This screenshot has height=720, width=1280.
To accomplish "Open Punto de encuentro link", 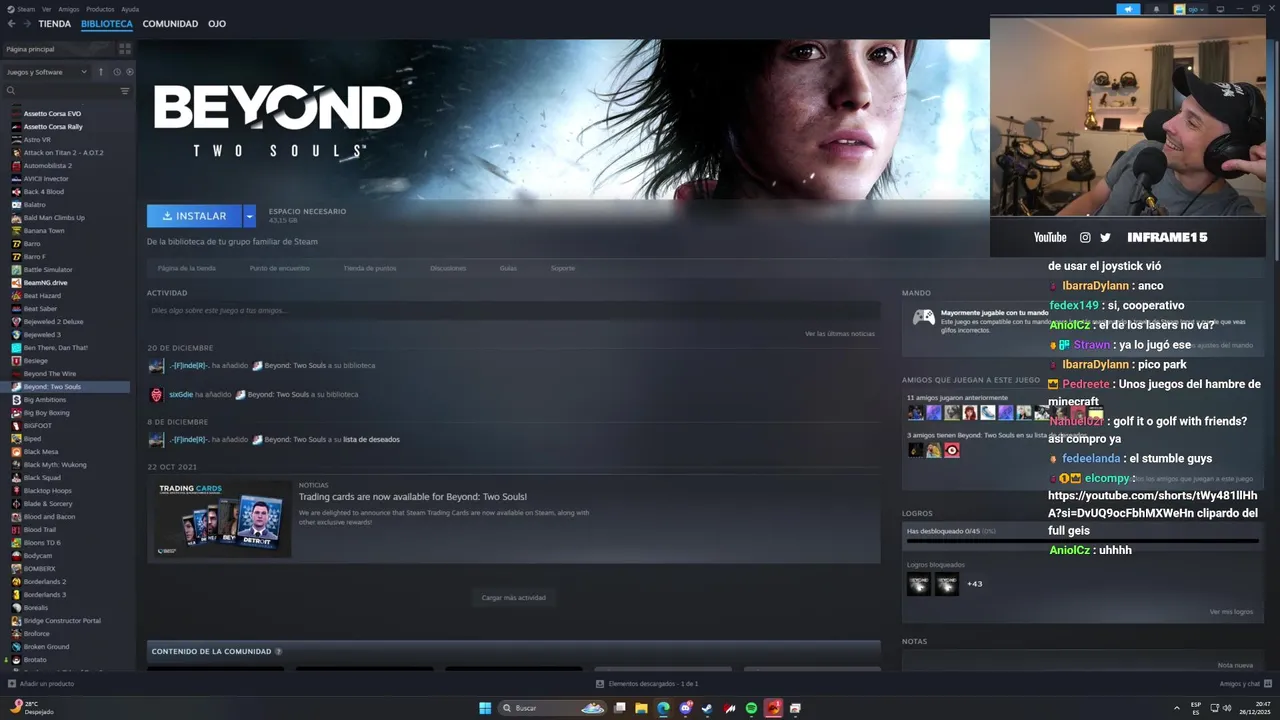I will (x=280, y=268).
